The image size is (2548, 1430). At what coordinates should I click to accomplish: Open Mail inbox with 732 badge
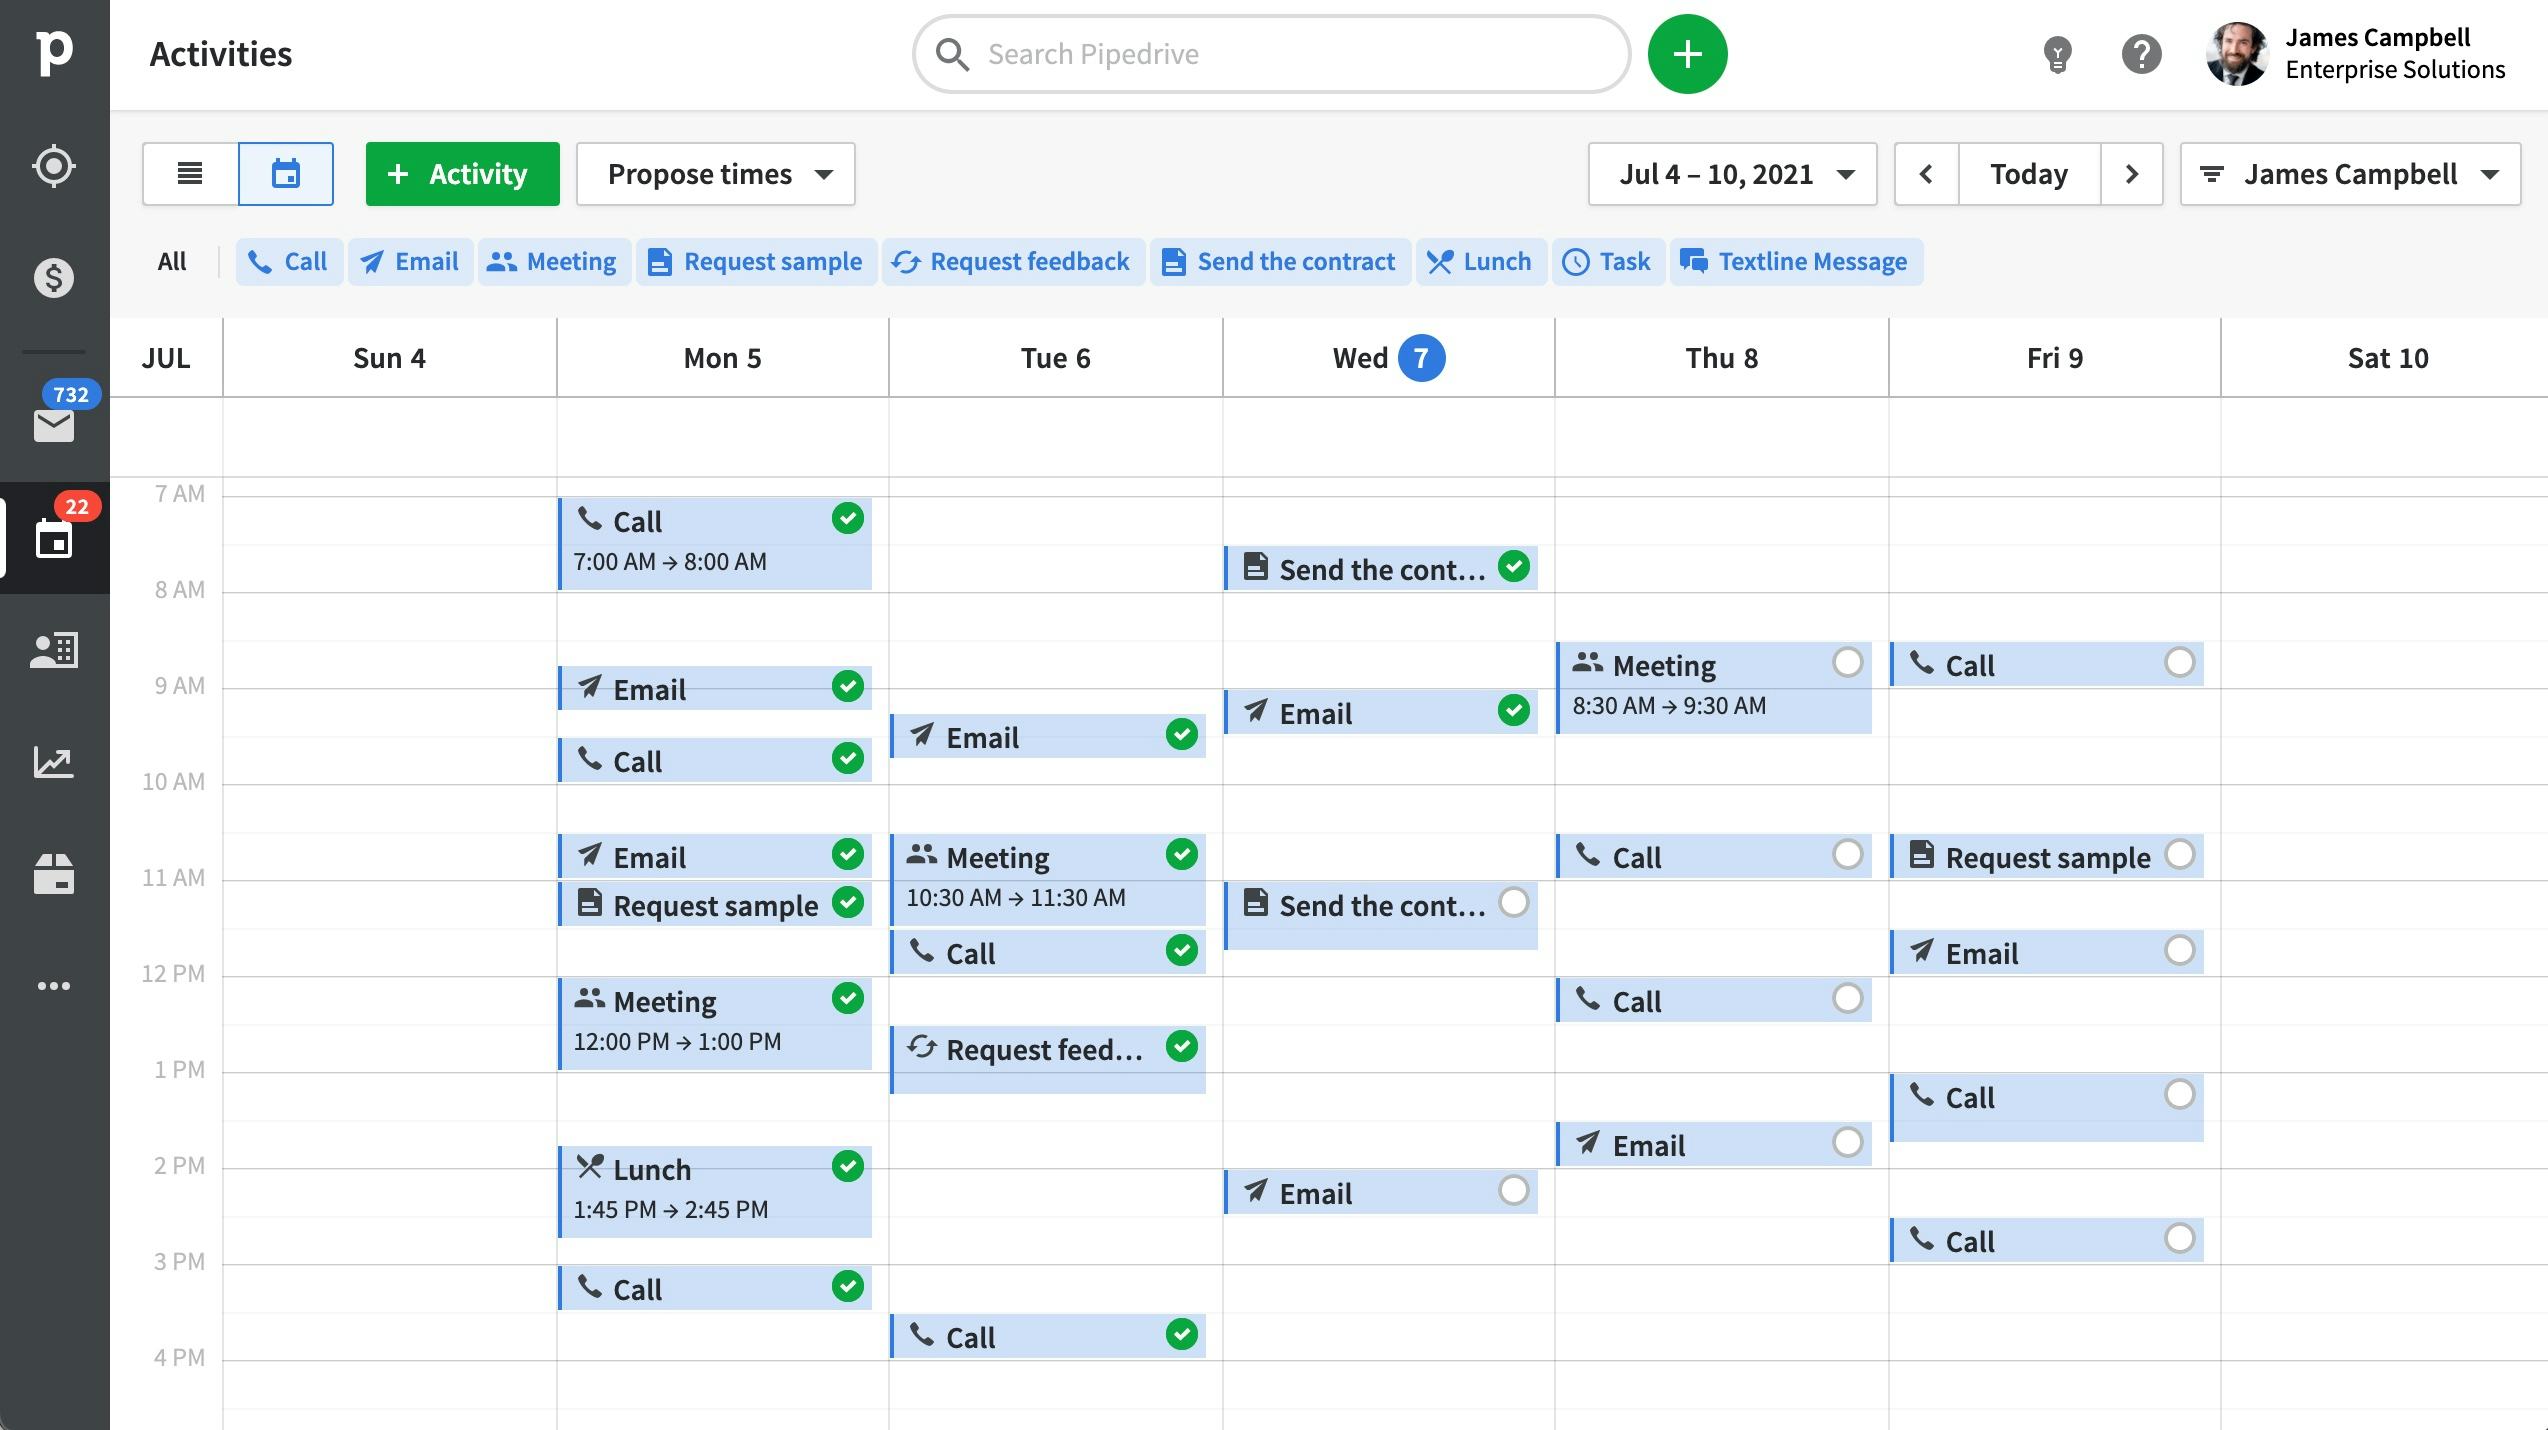(54, 424)
